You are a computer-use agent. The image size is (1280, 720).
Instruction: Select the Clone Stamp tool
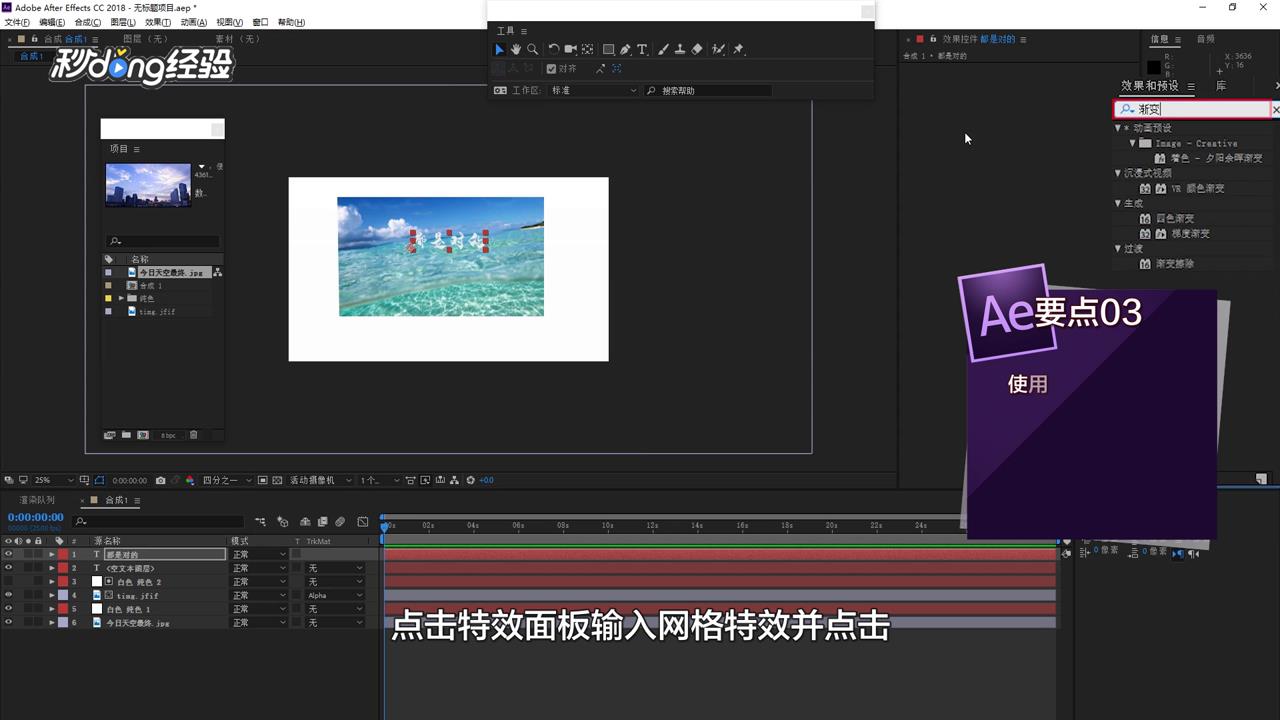[x=680, y=49]
